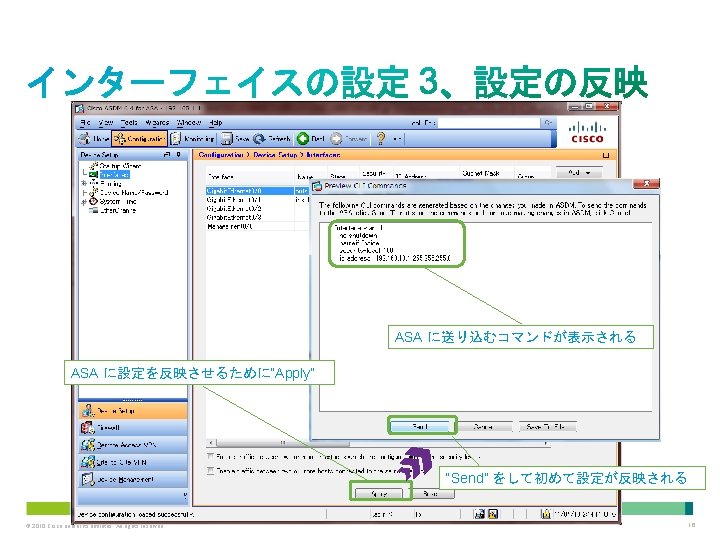Select the Configuration toolbar button
Image resolution: width=720 pixels, height=540 pixels.
140,138
